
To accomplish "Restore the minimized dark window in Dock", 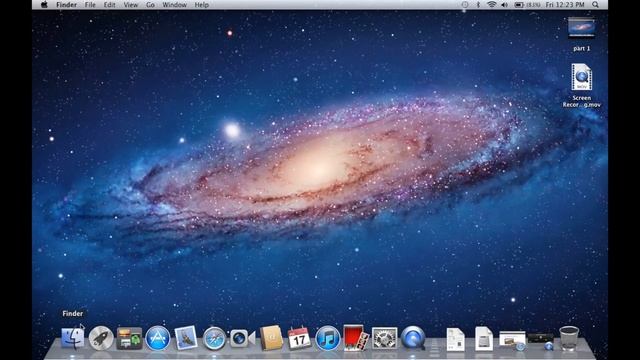I will coord(541,340).
